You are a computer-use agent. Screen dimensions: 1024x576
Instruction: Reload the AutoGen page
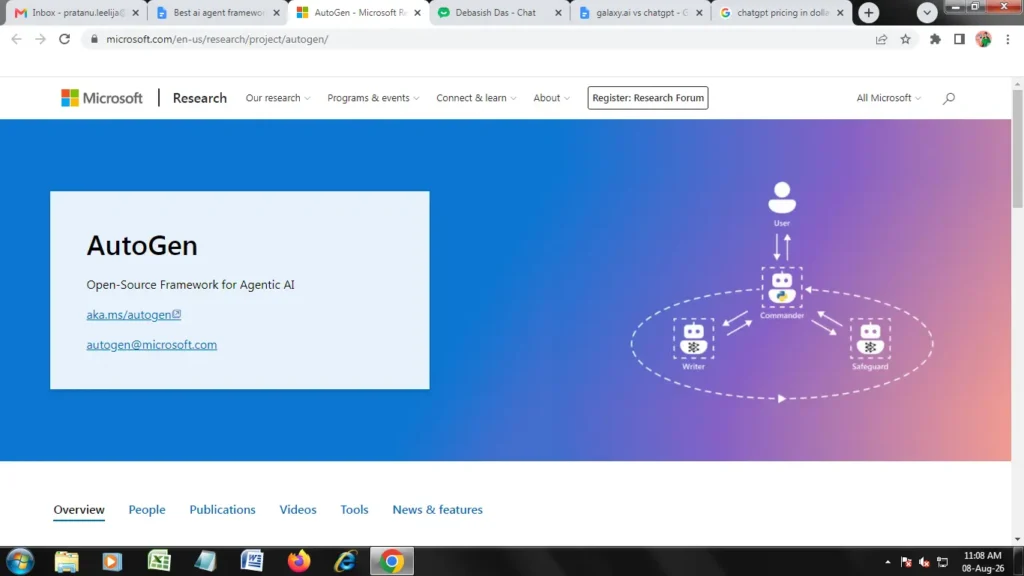point(64,39)
